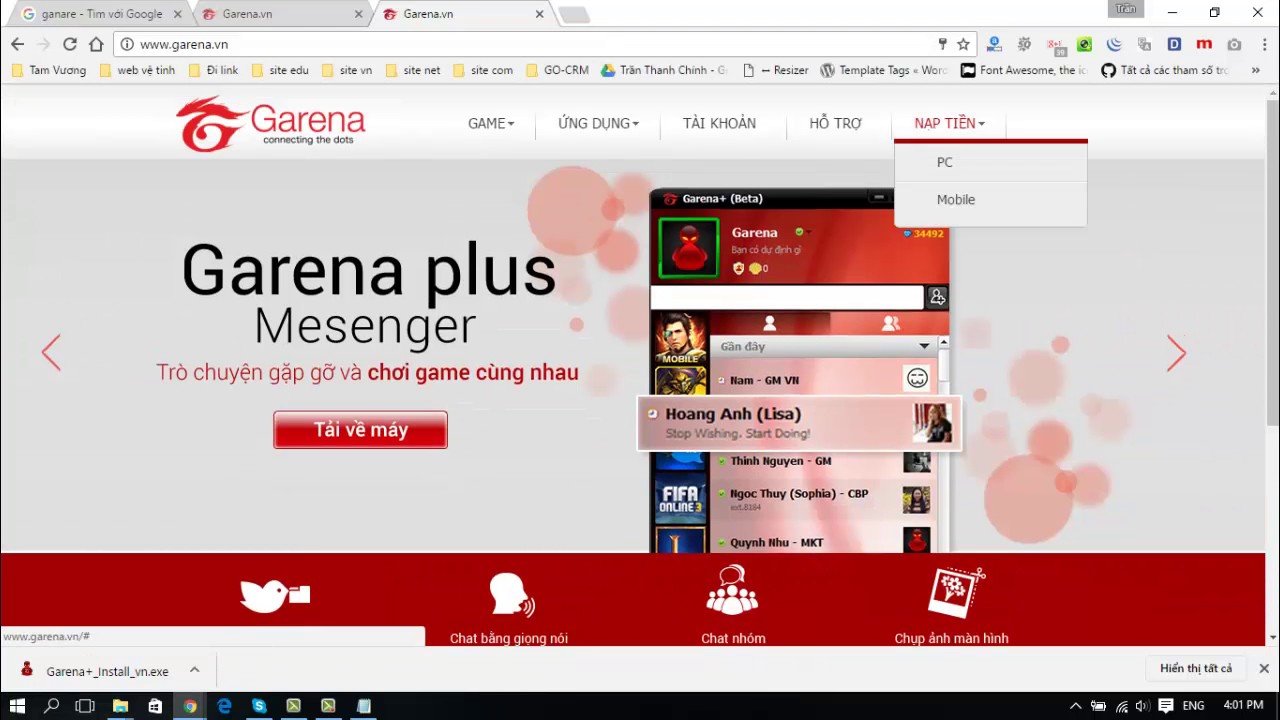Click the bird mail feature icon

click(x=275, y=594)
